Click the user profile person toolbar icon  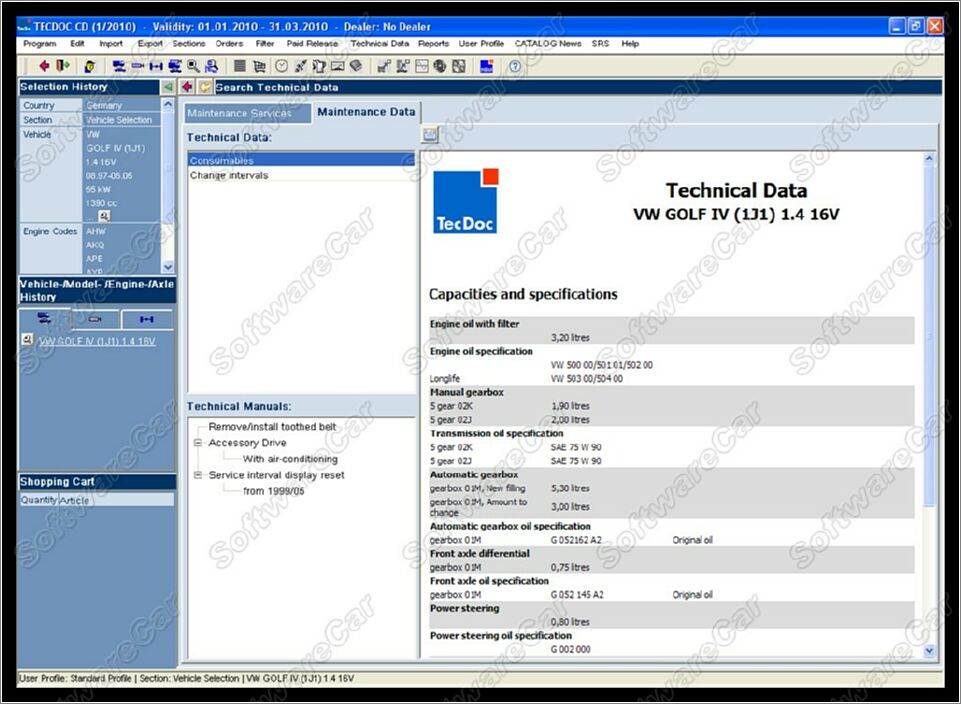click(90, 66)
